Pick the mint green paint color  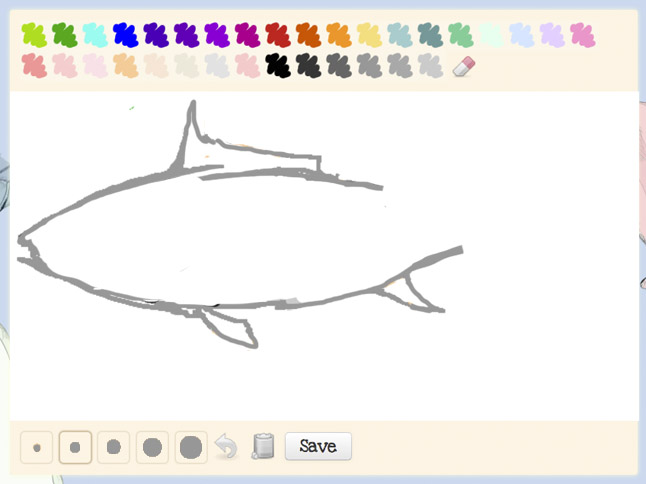click(x=461, y=35)
